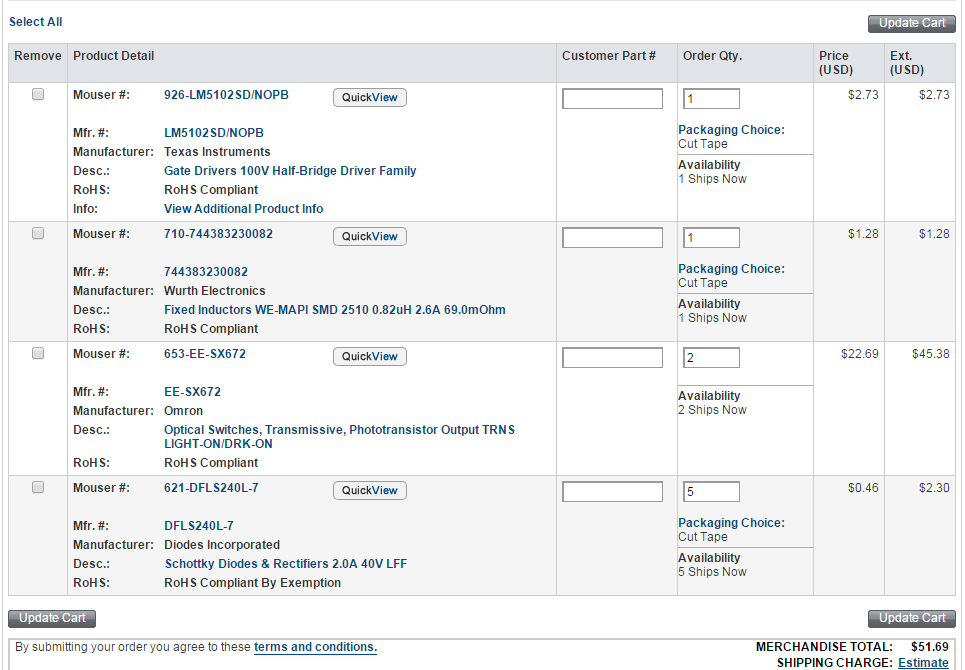
Task: Open QuickView for 710-744383230082
Action: tap(370, 236)
